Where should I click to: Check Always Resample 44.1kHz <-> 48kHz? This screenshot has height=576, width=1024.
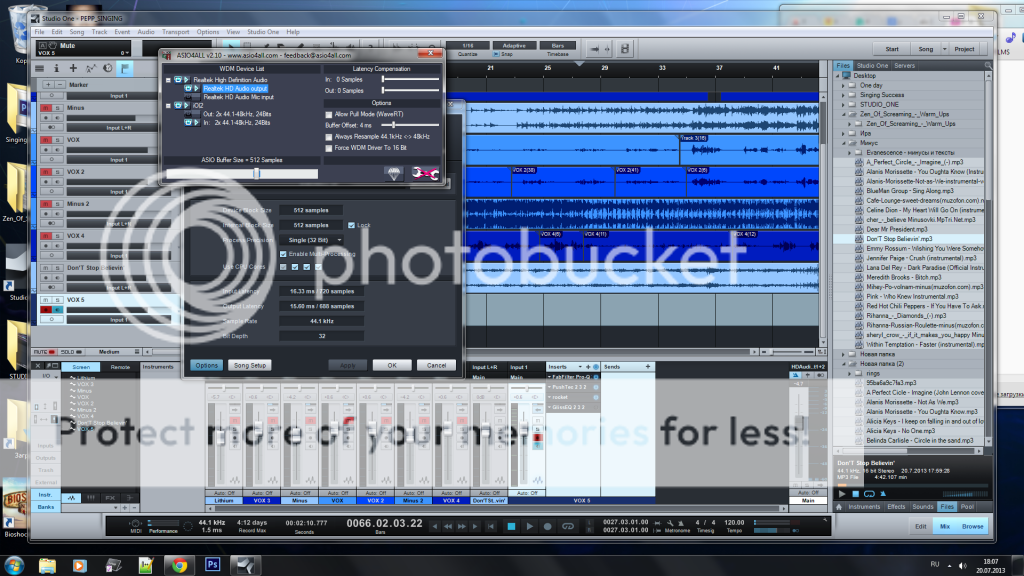coord(328,137)
